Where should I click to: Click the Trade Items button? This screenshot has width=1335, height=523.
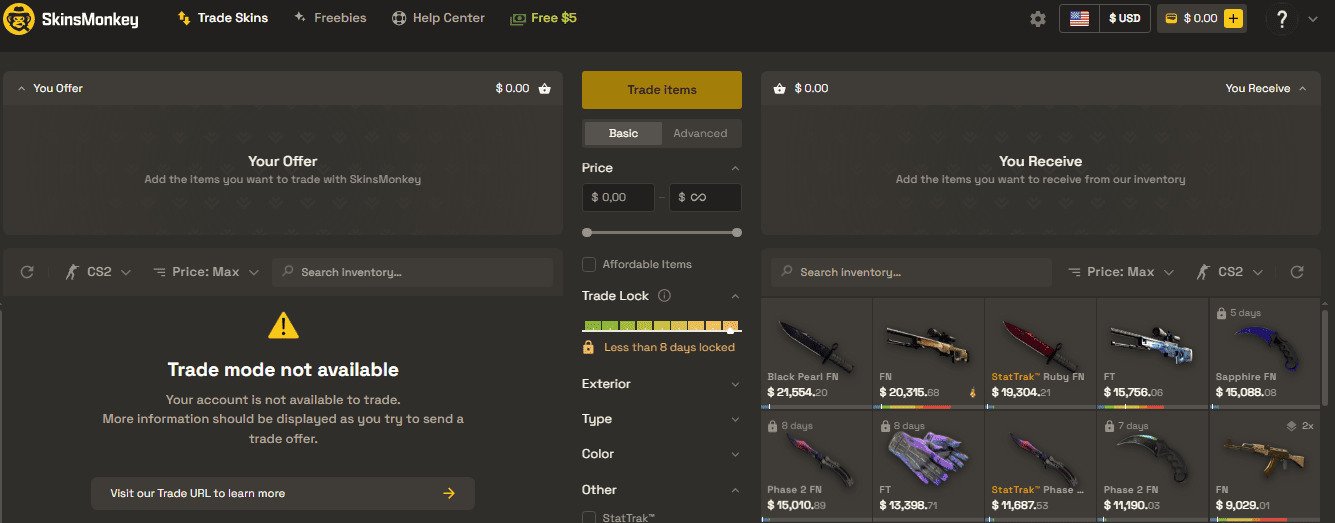point(662,90)
